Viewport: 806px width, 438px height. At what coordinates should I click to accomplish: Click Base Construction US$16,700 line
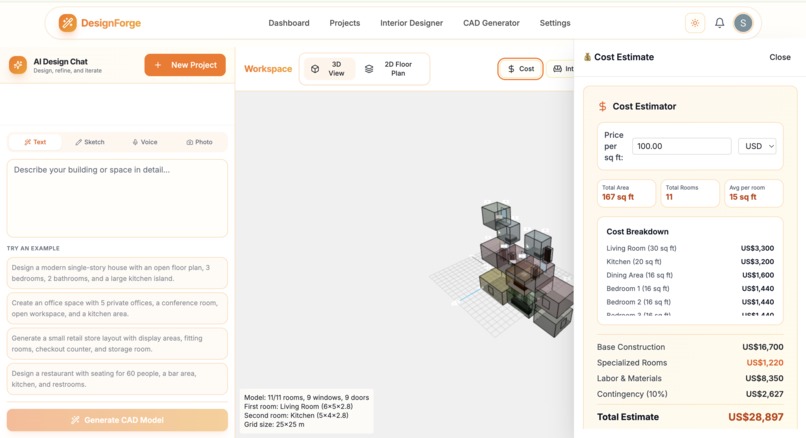pos(690,347)
